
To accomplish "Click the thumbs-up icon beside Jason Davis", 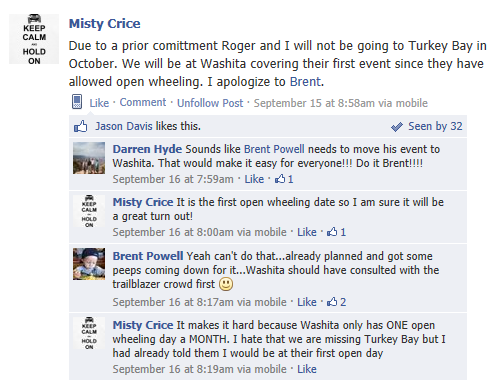I will [x=80, y=126].
